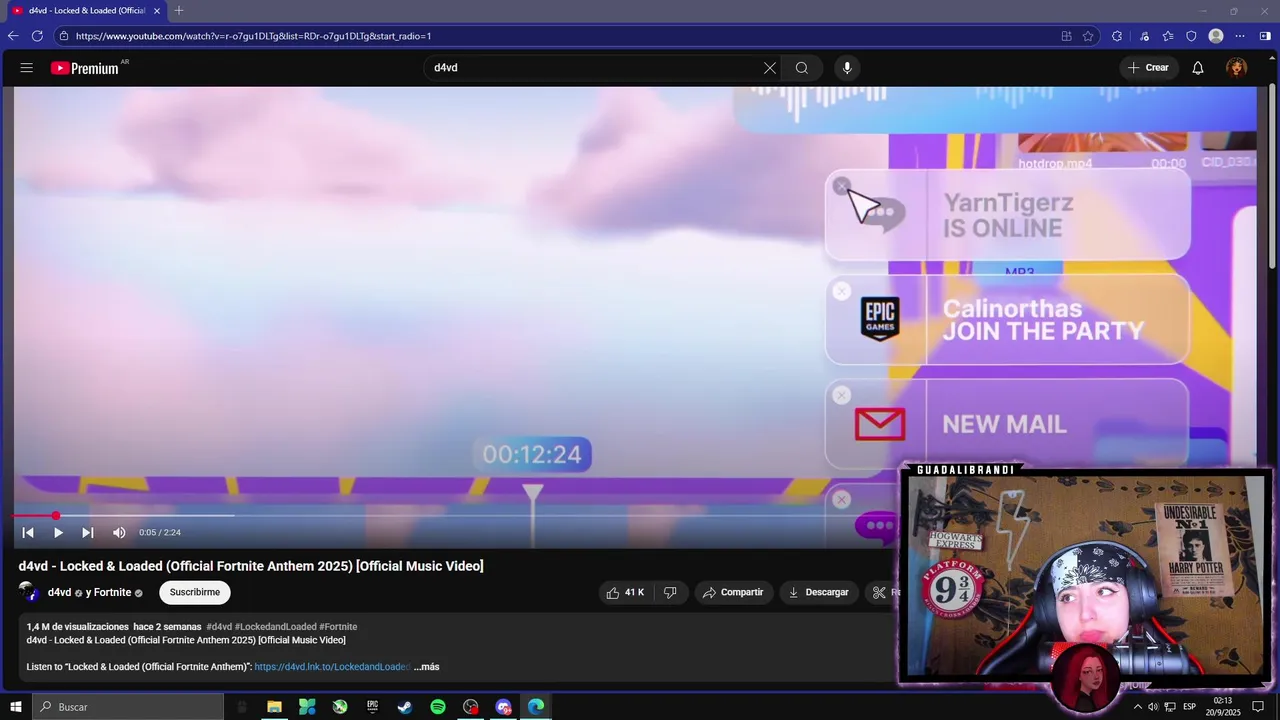Start voice search with microphone
The width and height of the screenshot is (1280, 720).
click(x=847, y=68)
